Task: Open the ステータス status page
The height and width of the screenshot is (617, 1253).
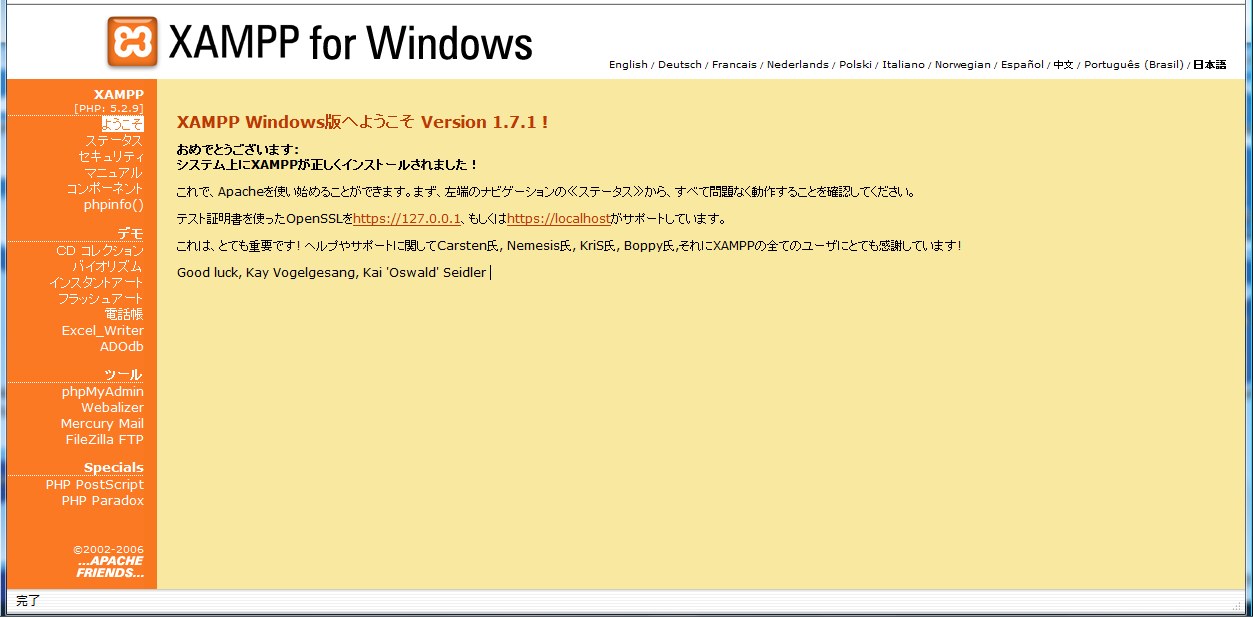Action: pyautogui.click(x=113, y=141)
